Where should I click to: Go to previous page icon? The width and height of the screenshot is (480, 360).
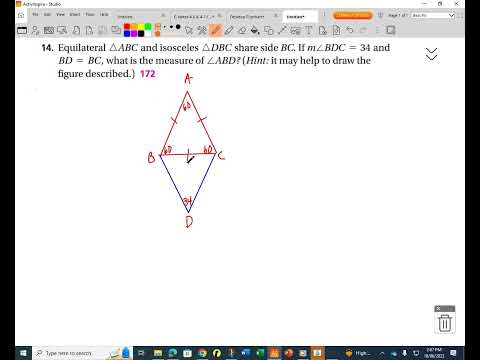[76, 31]
